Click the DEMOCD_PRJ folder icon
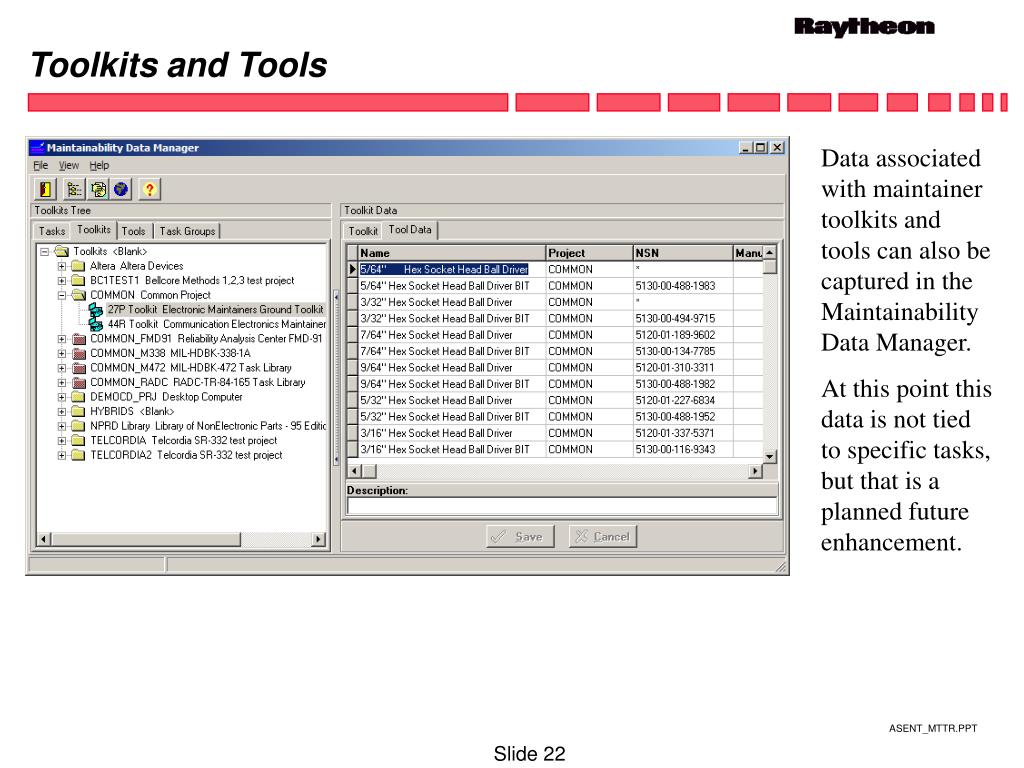1024x768 pixels. pyautogui.click(x=78, y=397)
